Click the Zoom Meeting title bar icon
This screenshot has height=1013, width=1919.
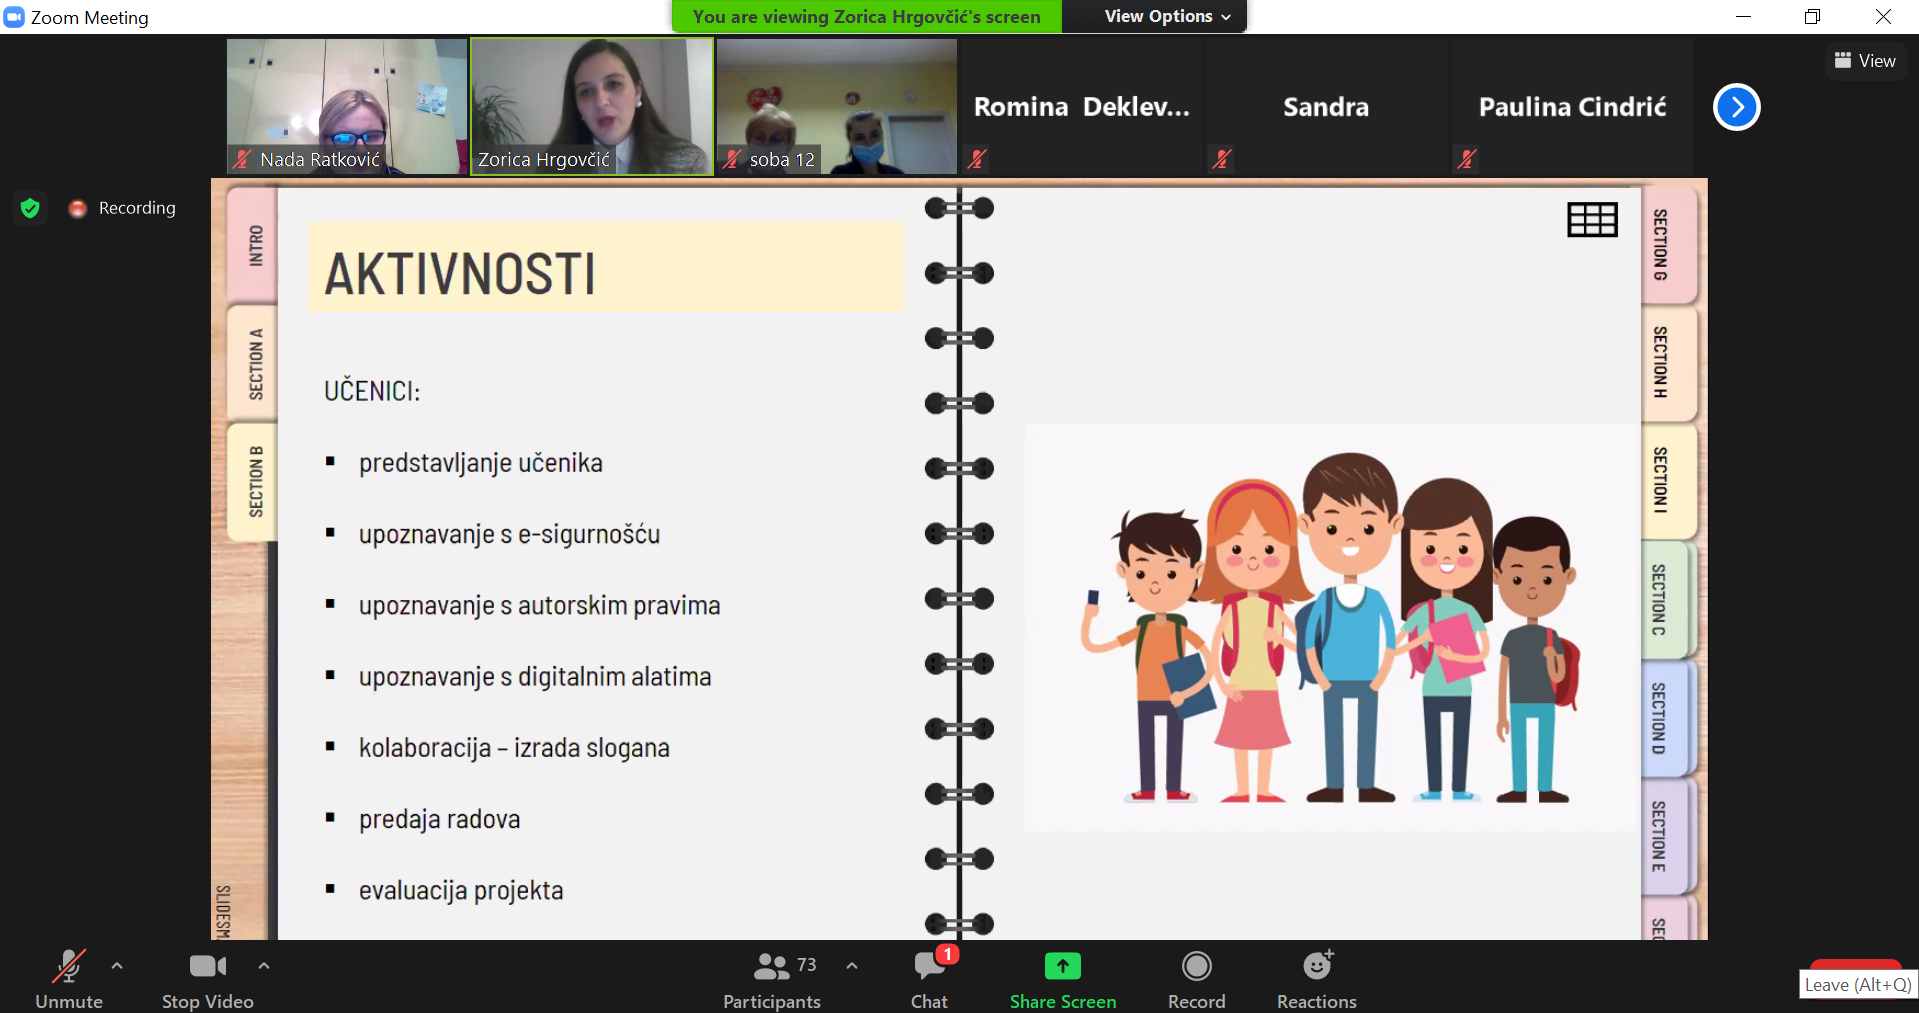14,17
